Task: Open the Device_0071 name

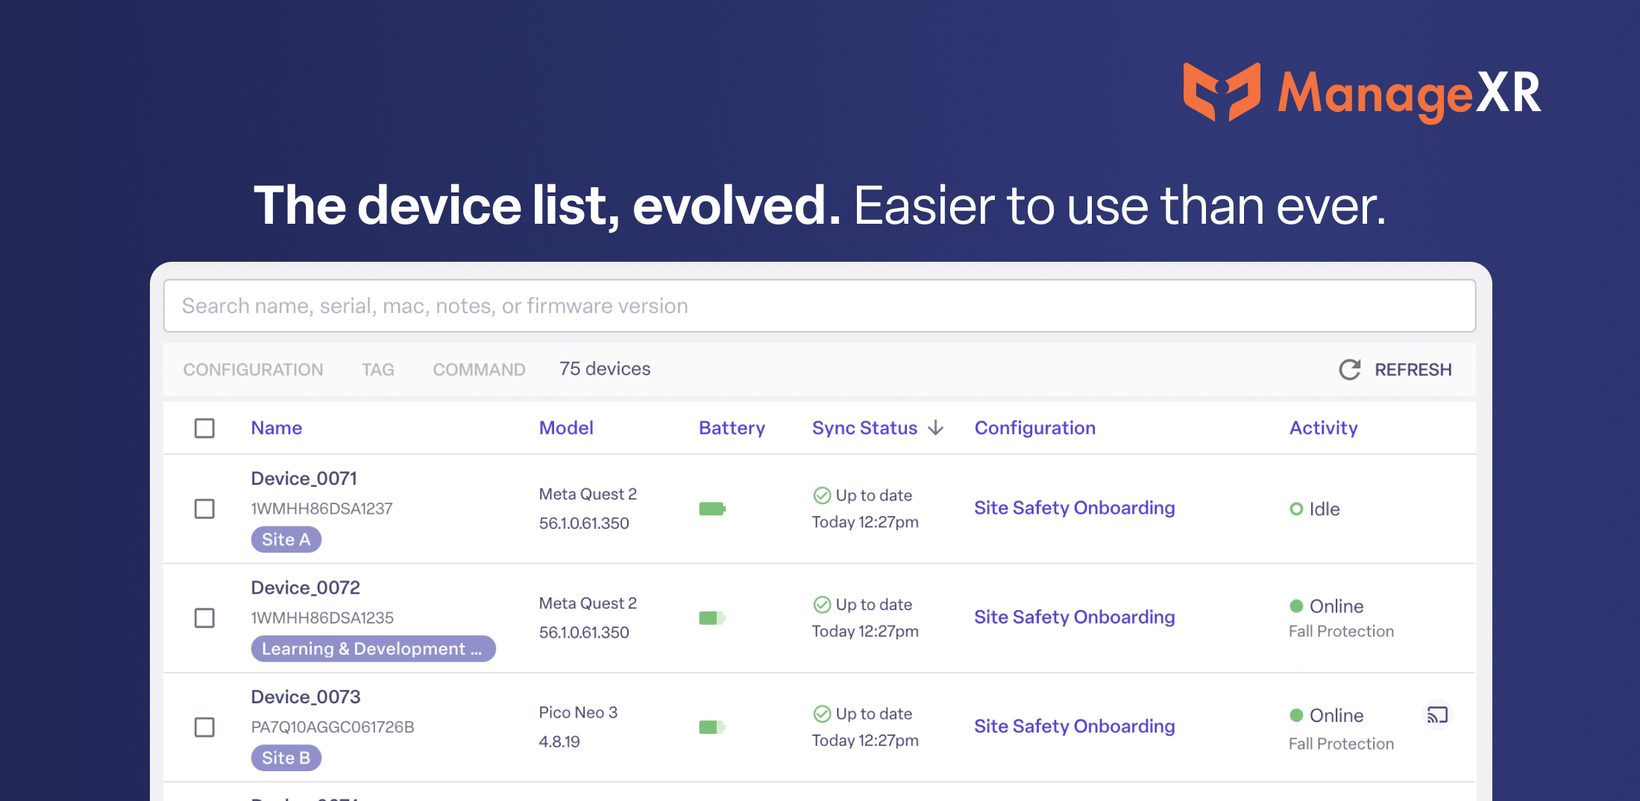Action: [304, 479]
